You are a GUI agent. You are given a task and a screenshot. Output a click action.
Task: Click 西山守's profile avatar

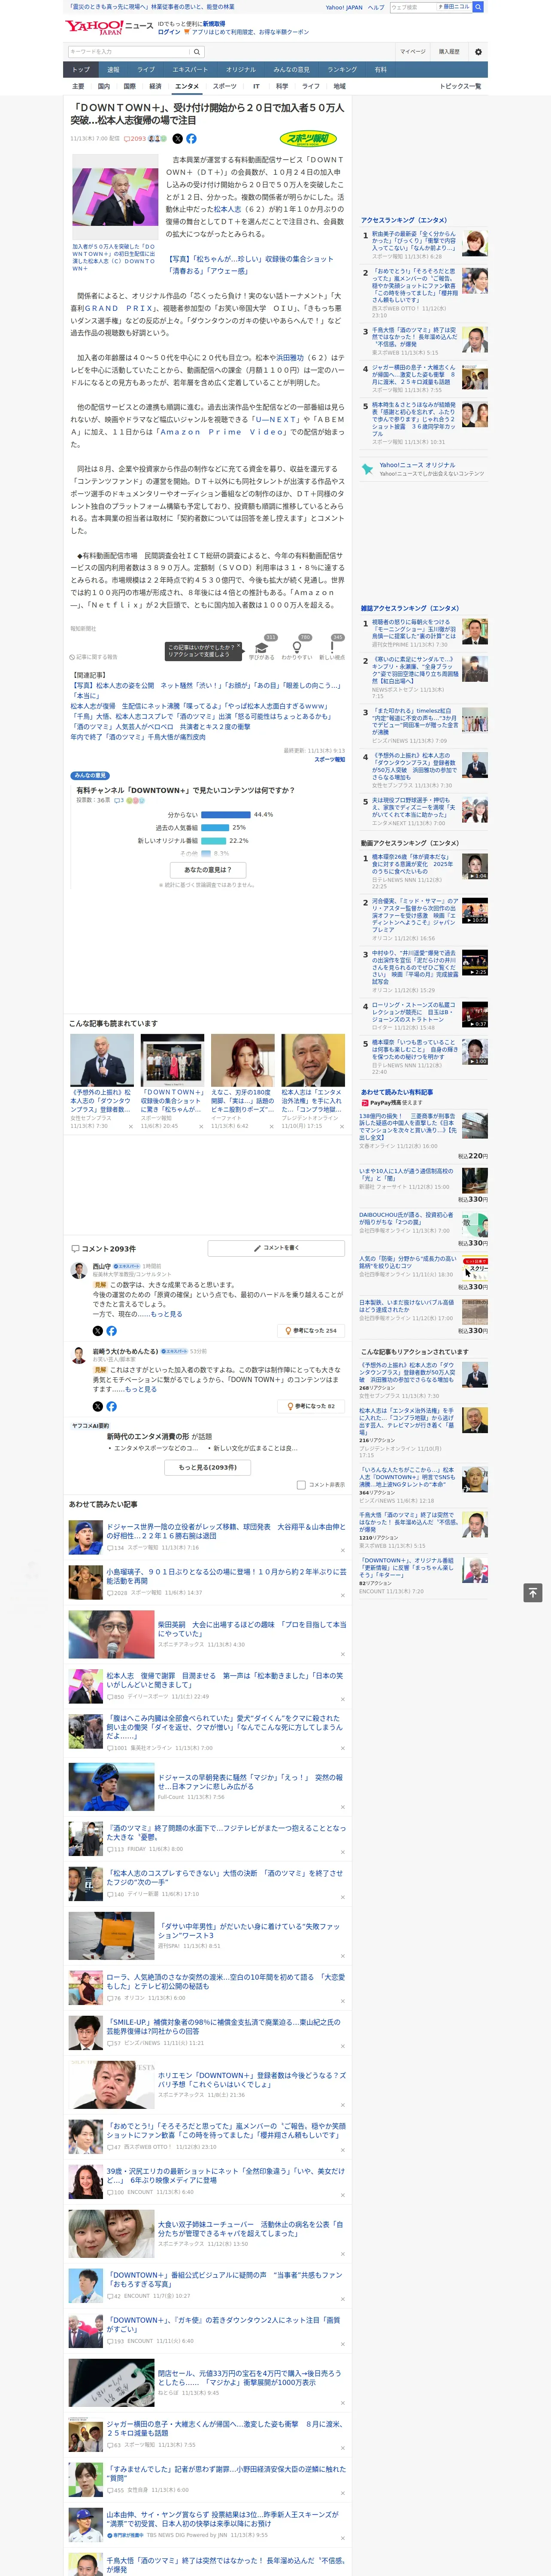pos(79,1270)
